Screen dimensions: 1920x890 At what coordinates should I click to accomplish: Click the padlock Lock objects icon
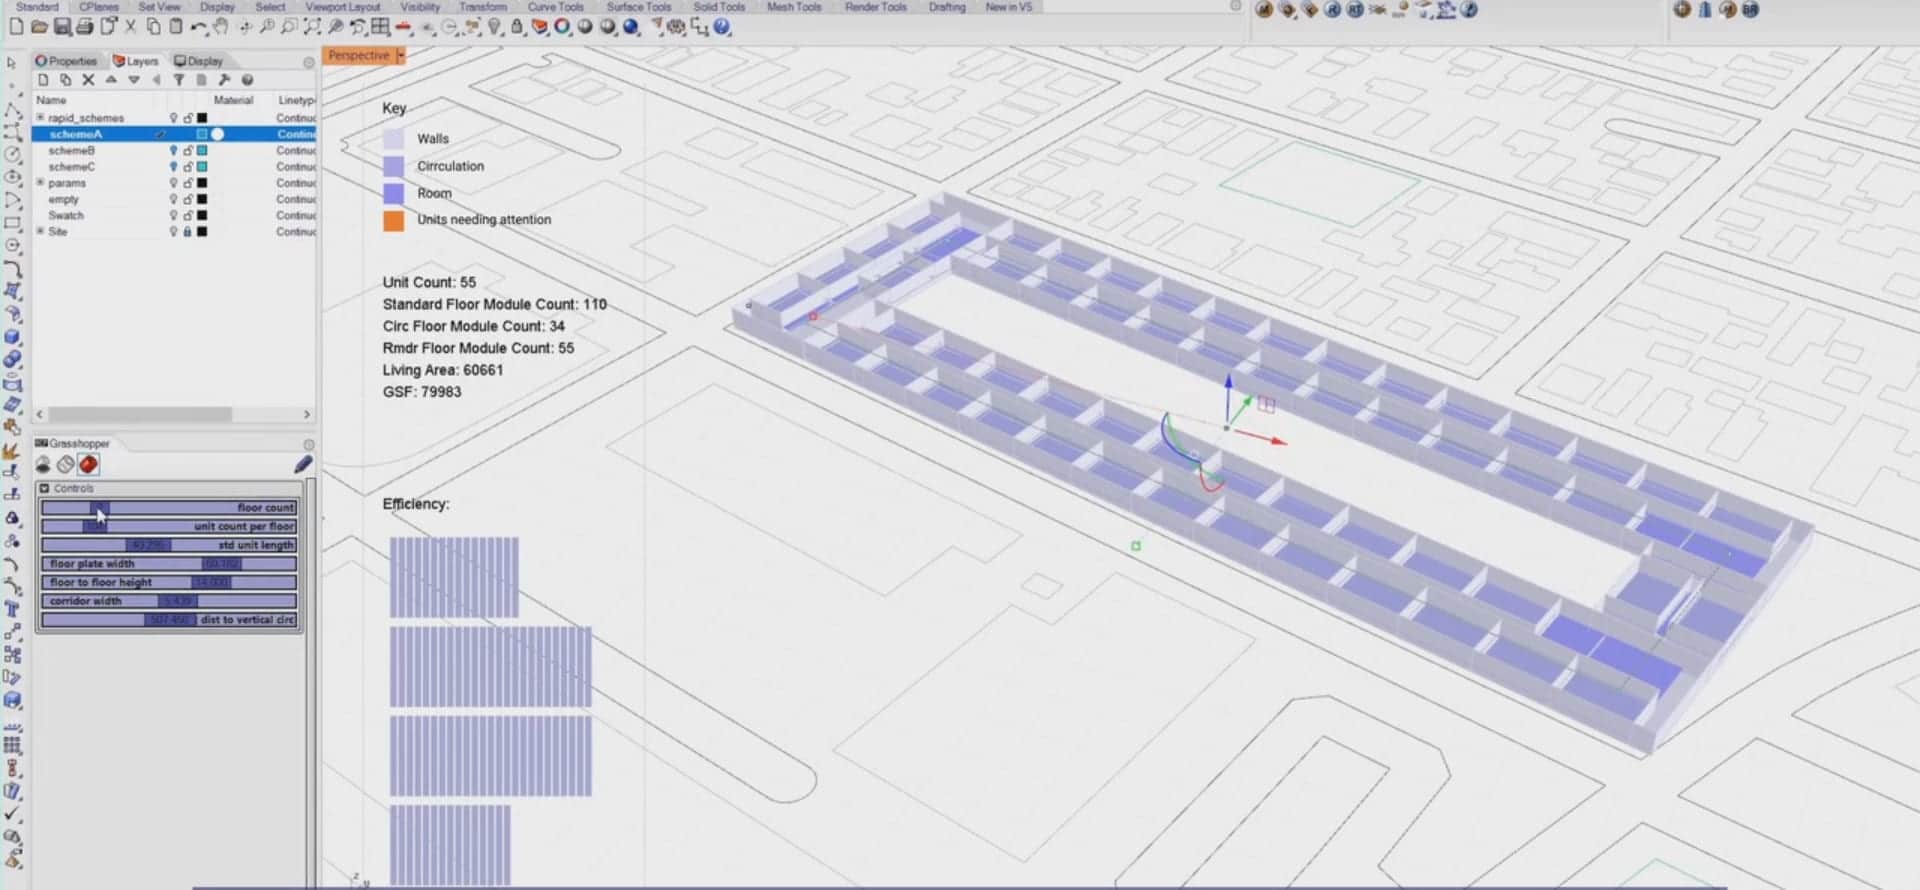[x=517, y=27]
